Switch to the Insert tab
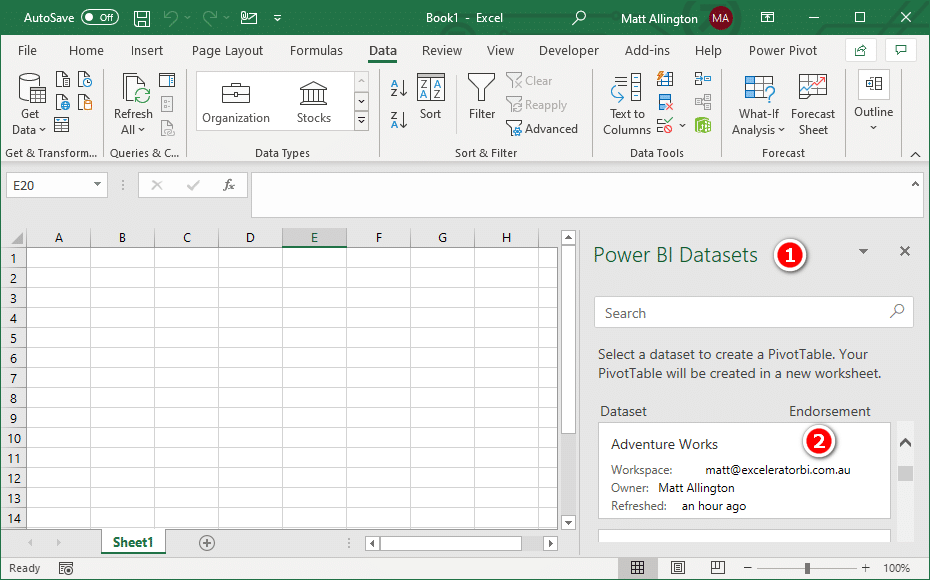 point(146,51)
